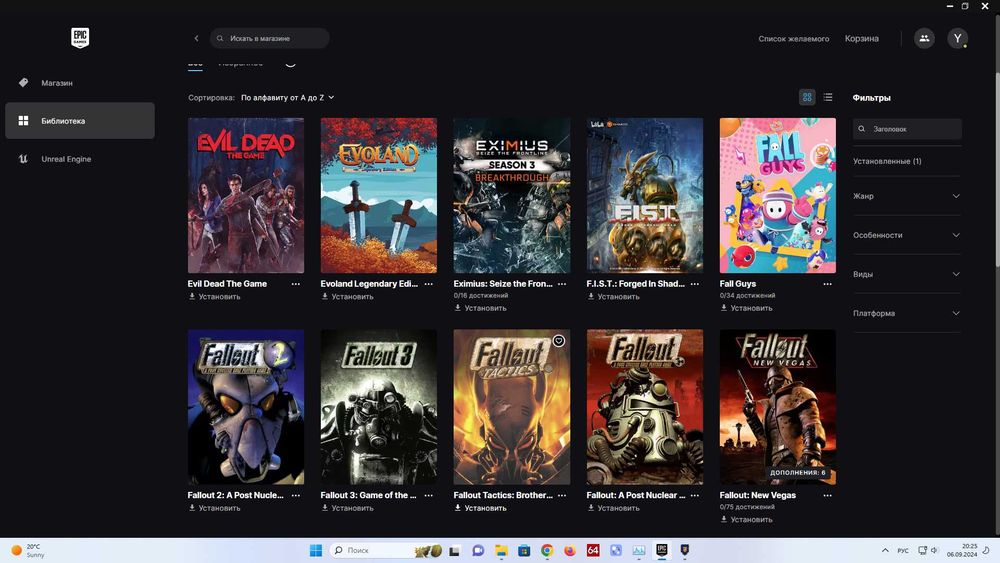Open the Fallout 3 cover art

coord(379,407)
